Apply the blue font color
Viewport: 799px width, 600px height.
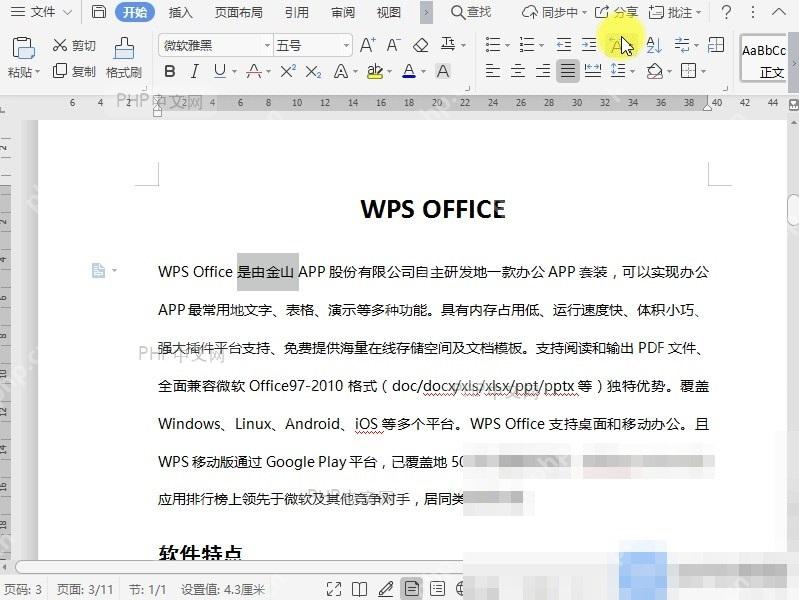pyautogui.click(x=409, y=71)
